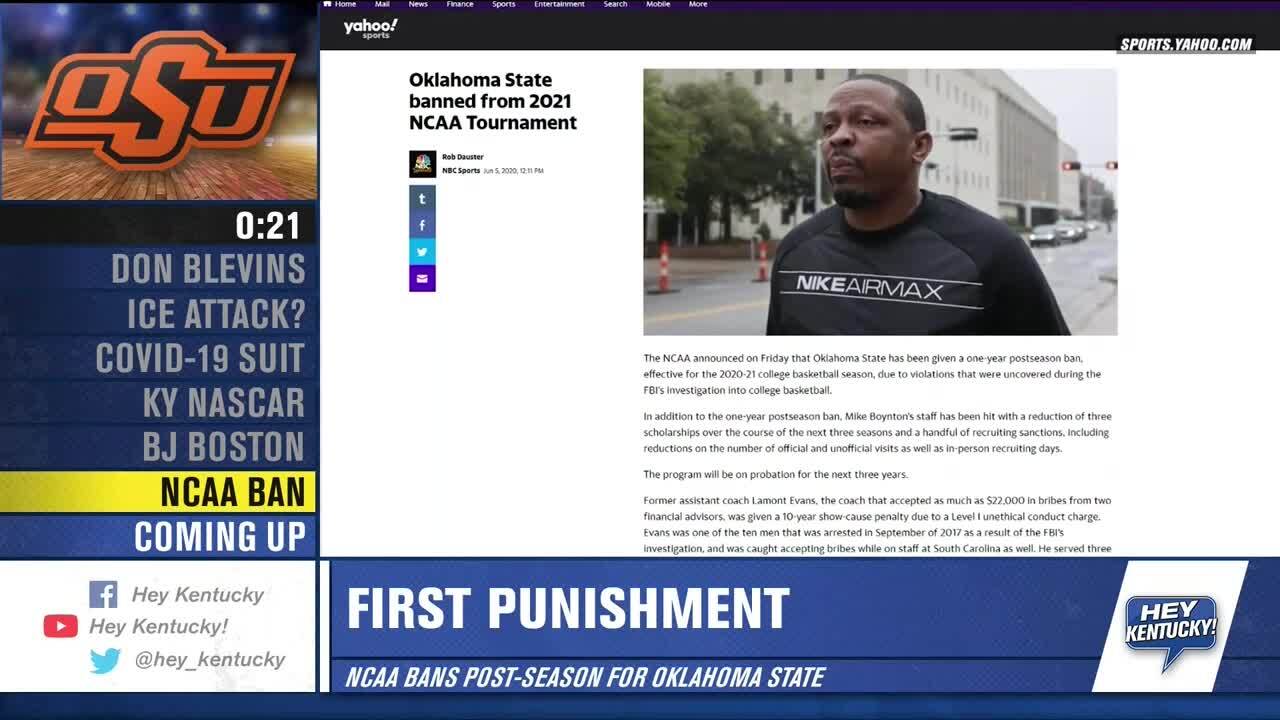Click the SPORTS.YAHOO.COM source label
Image resolution: width=1280 pixels, height=720 pixels.
1186,44
